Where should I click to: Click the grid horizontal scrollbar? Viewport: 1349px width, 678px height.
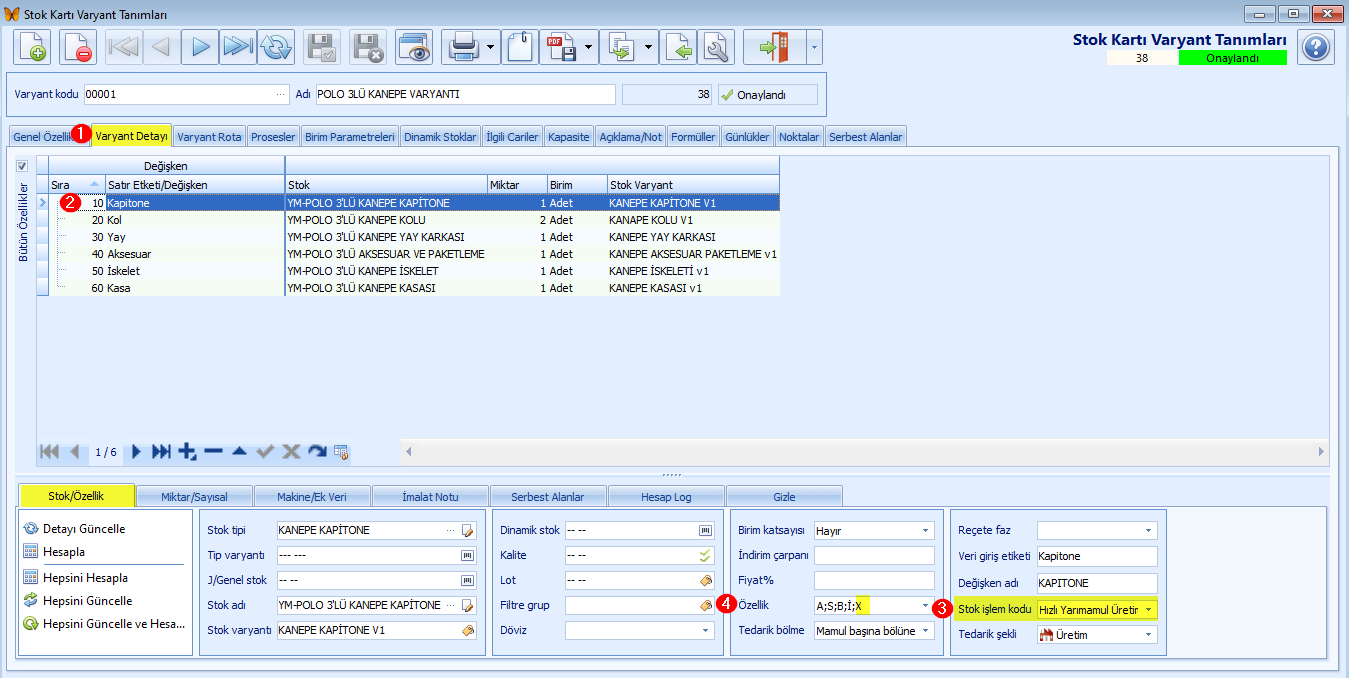pyautogui.click(x=865, y=452)
